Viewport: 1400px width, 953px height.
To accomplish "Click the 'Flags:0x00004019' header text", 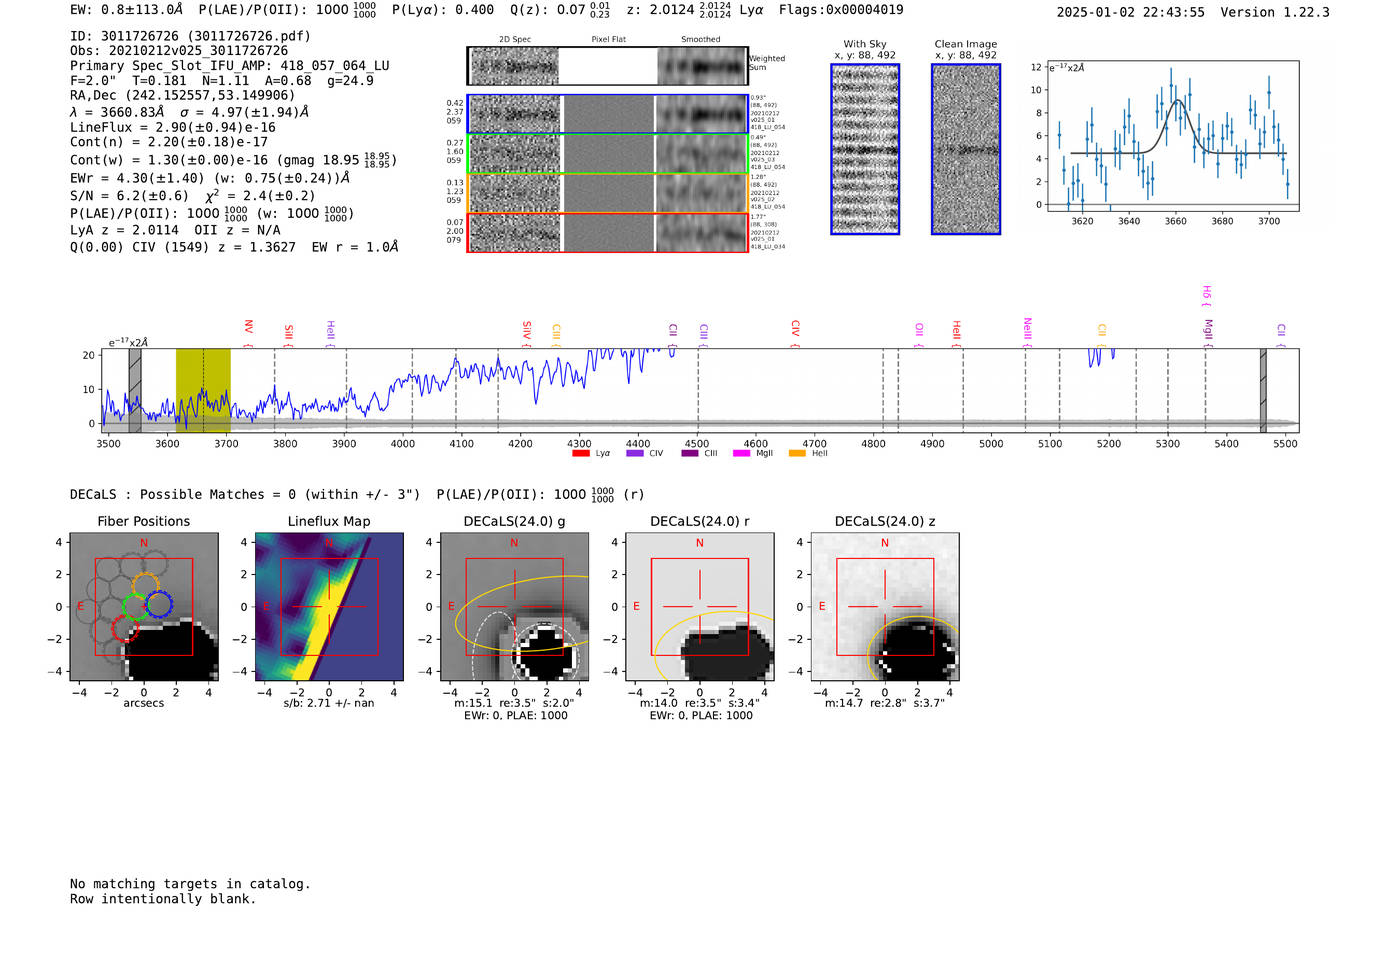I will point(841,9).
